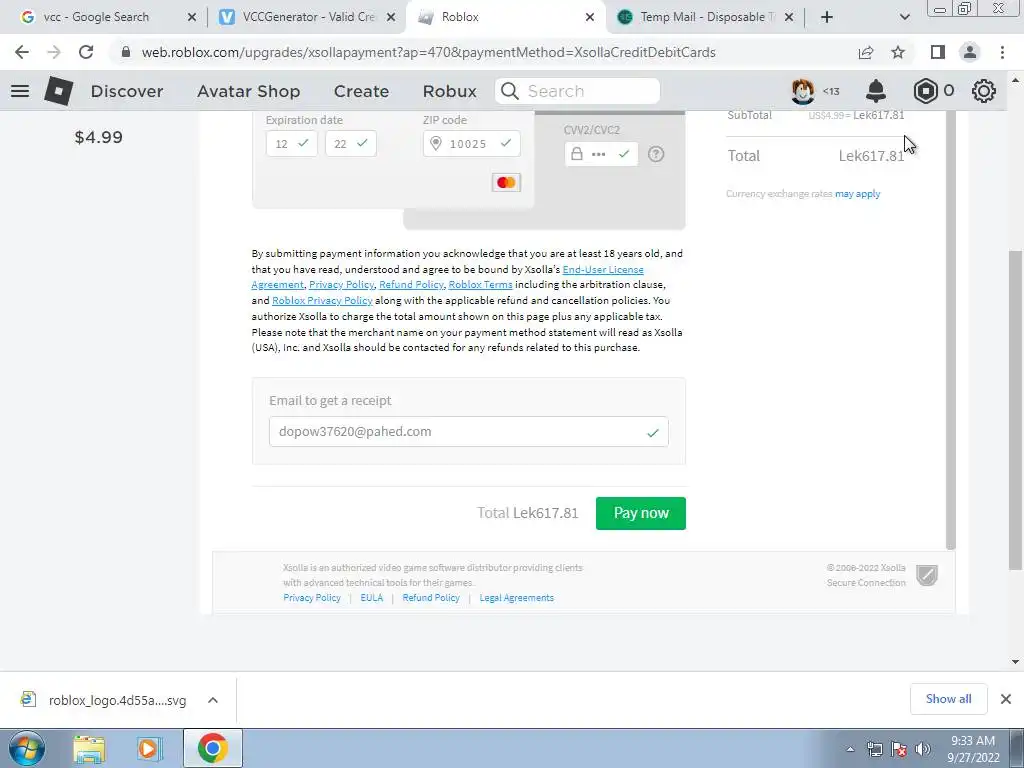
Task: Open the Roblox hamburger navigation menu
Action: tap(20, 91)
